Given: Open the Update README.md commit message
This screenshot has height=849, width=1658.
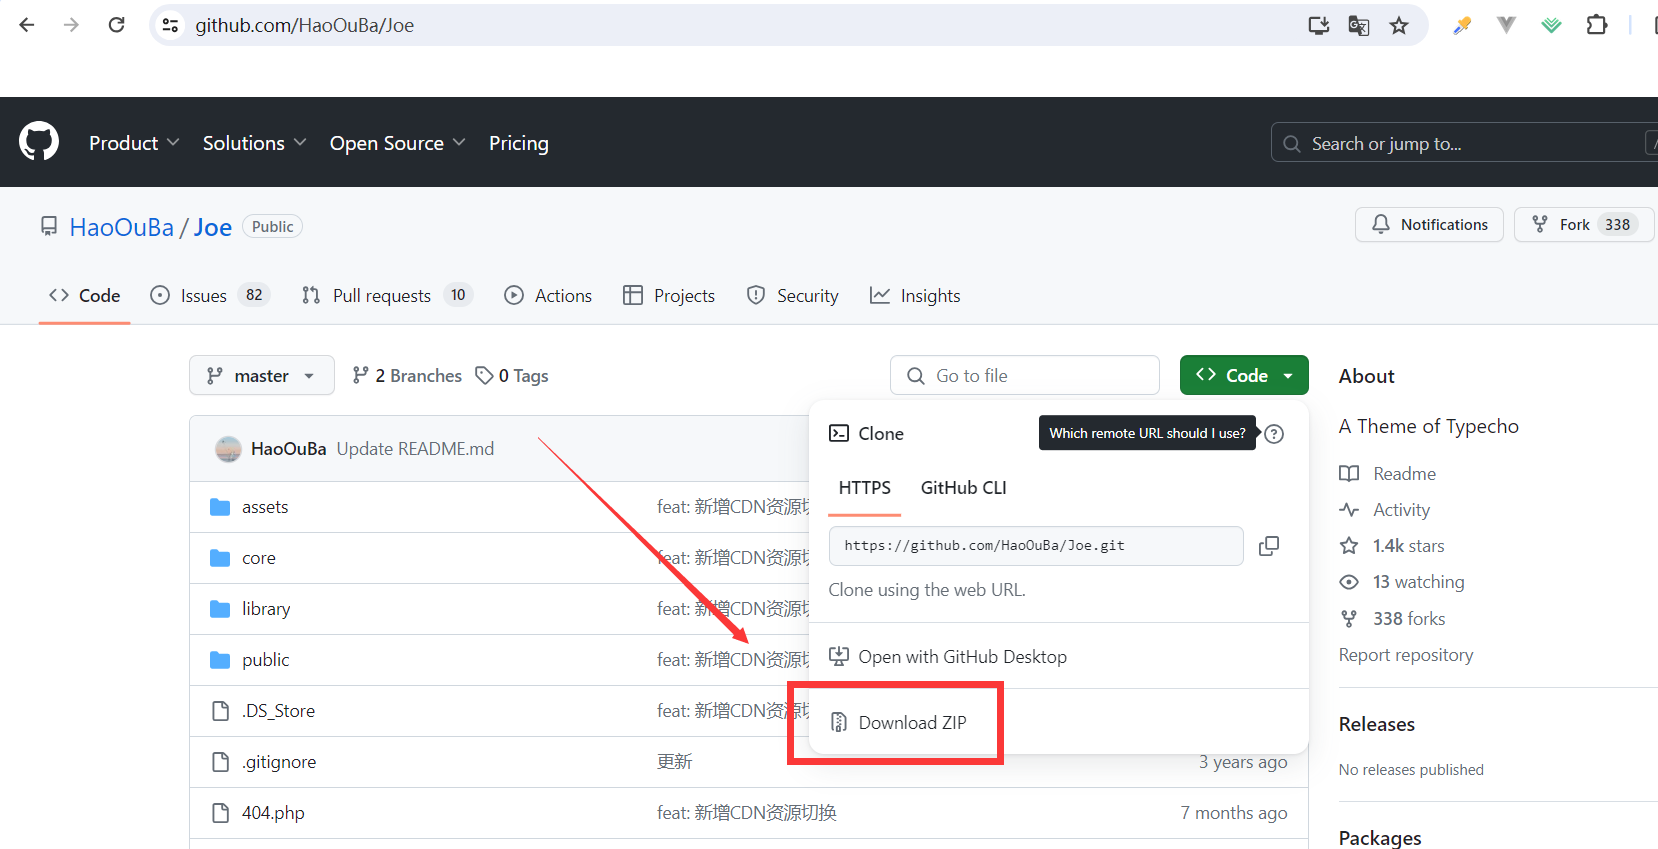Looking at the screenshot, I should point(415,449).
